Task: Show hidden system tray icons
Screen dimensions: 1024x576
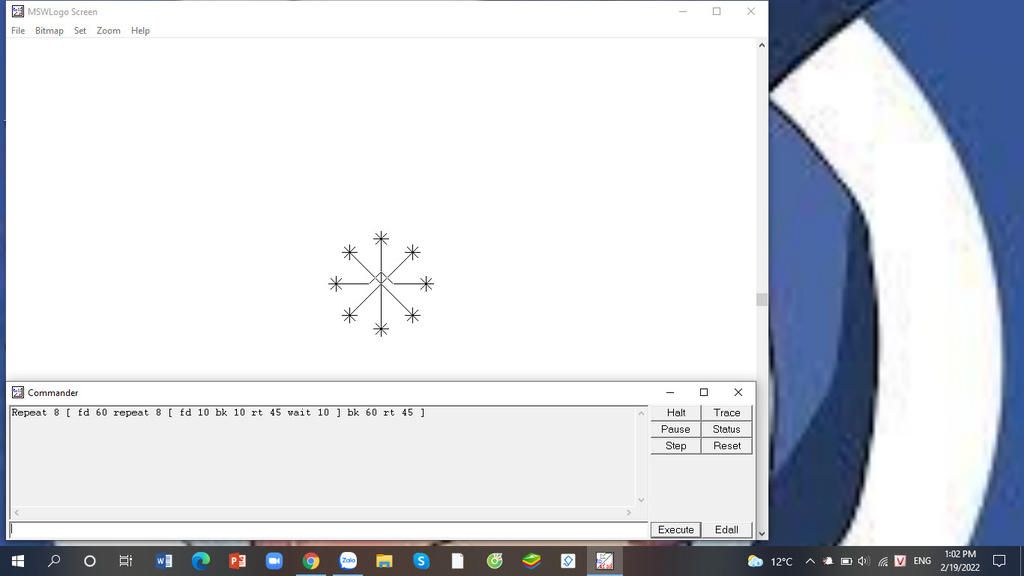Action: pyautogui.click(x=810, y=562)
